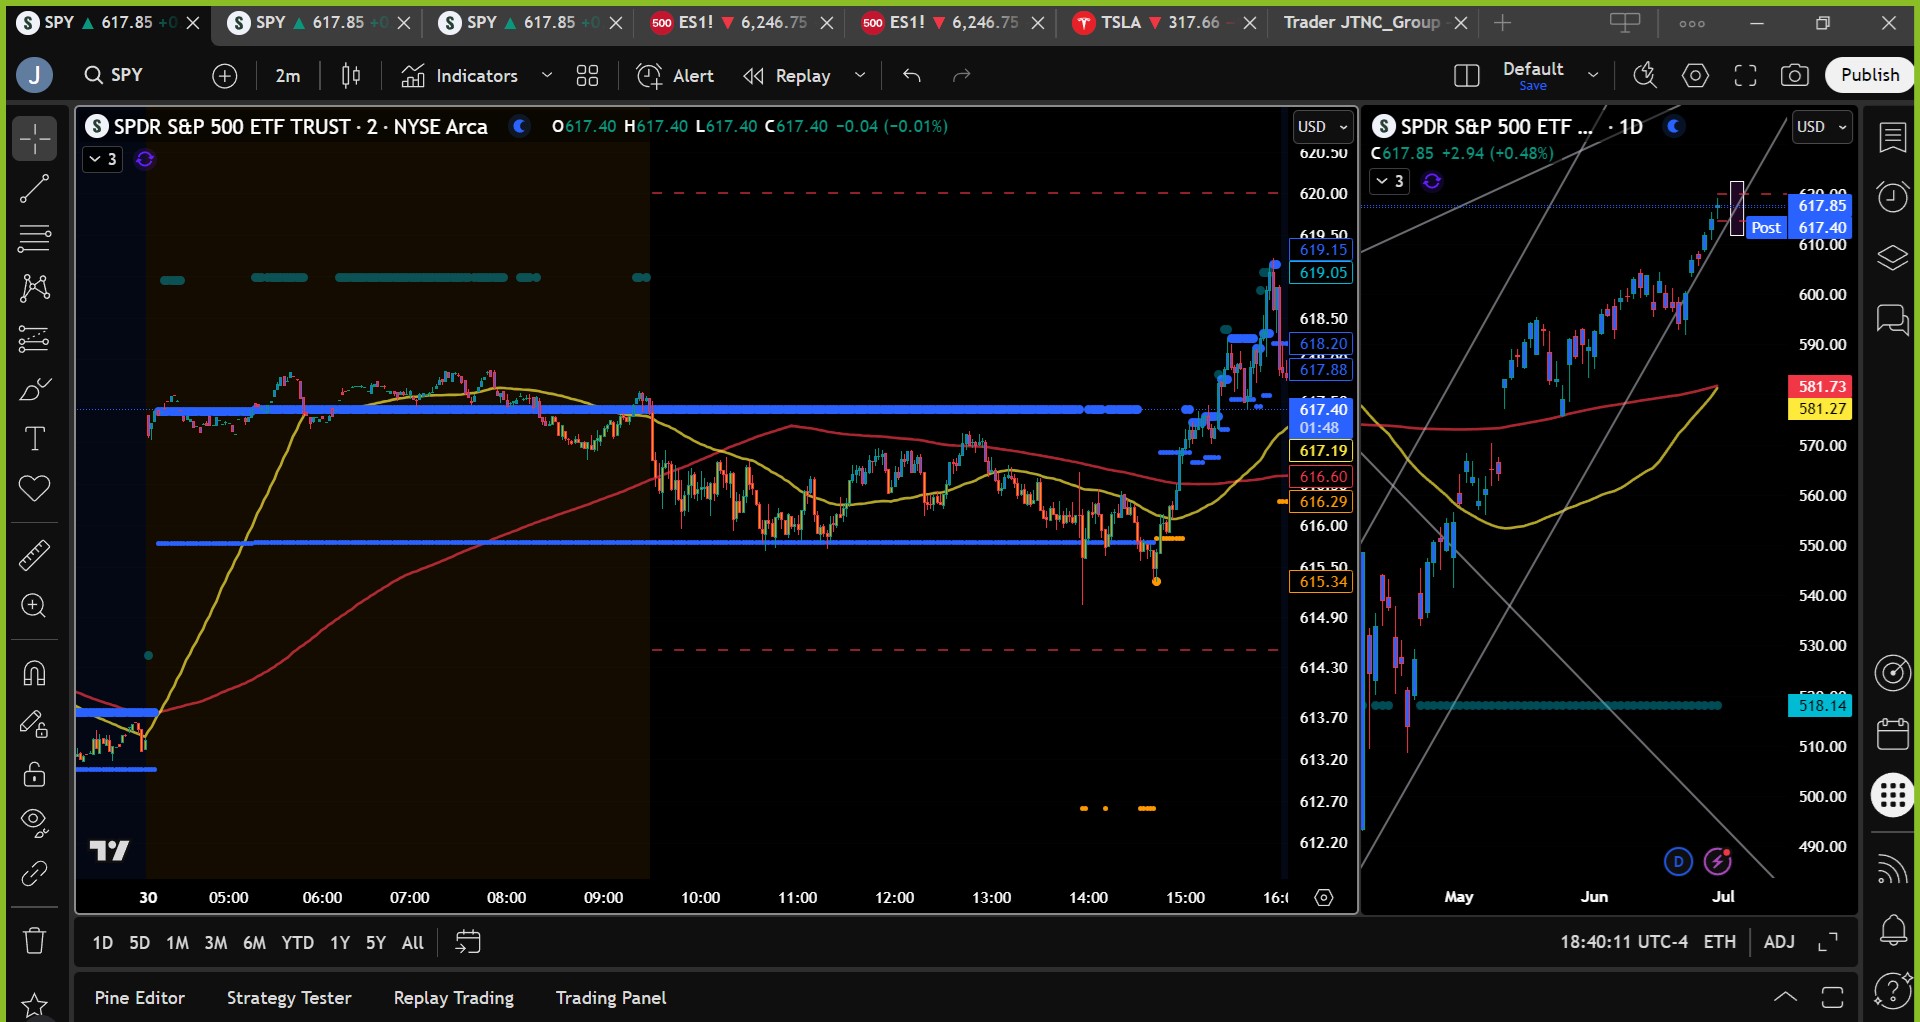Open indicator templates grid
1920x1022 pixels.
[588, 75]
